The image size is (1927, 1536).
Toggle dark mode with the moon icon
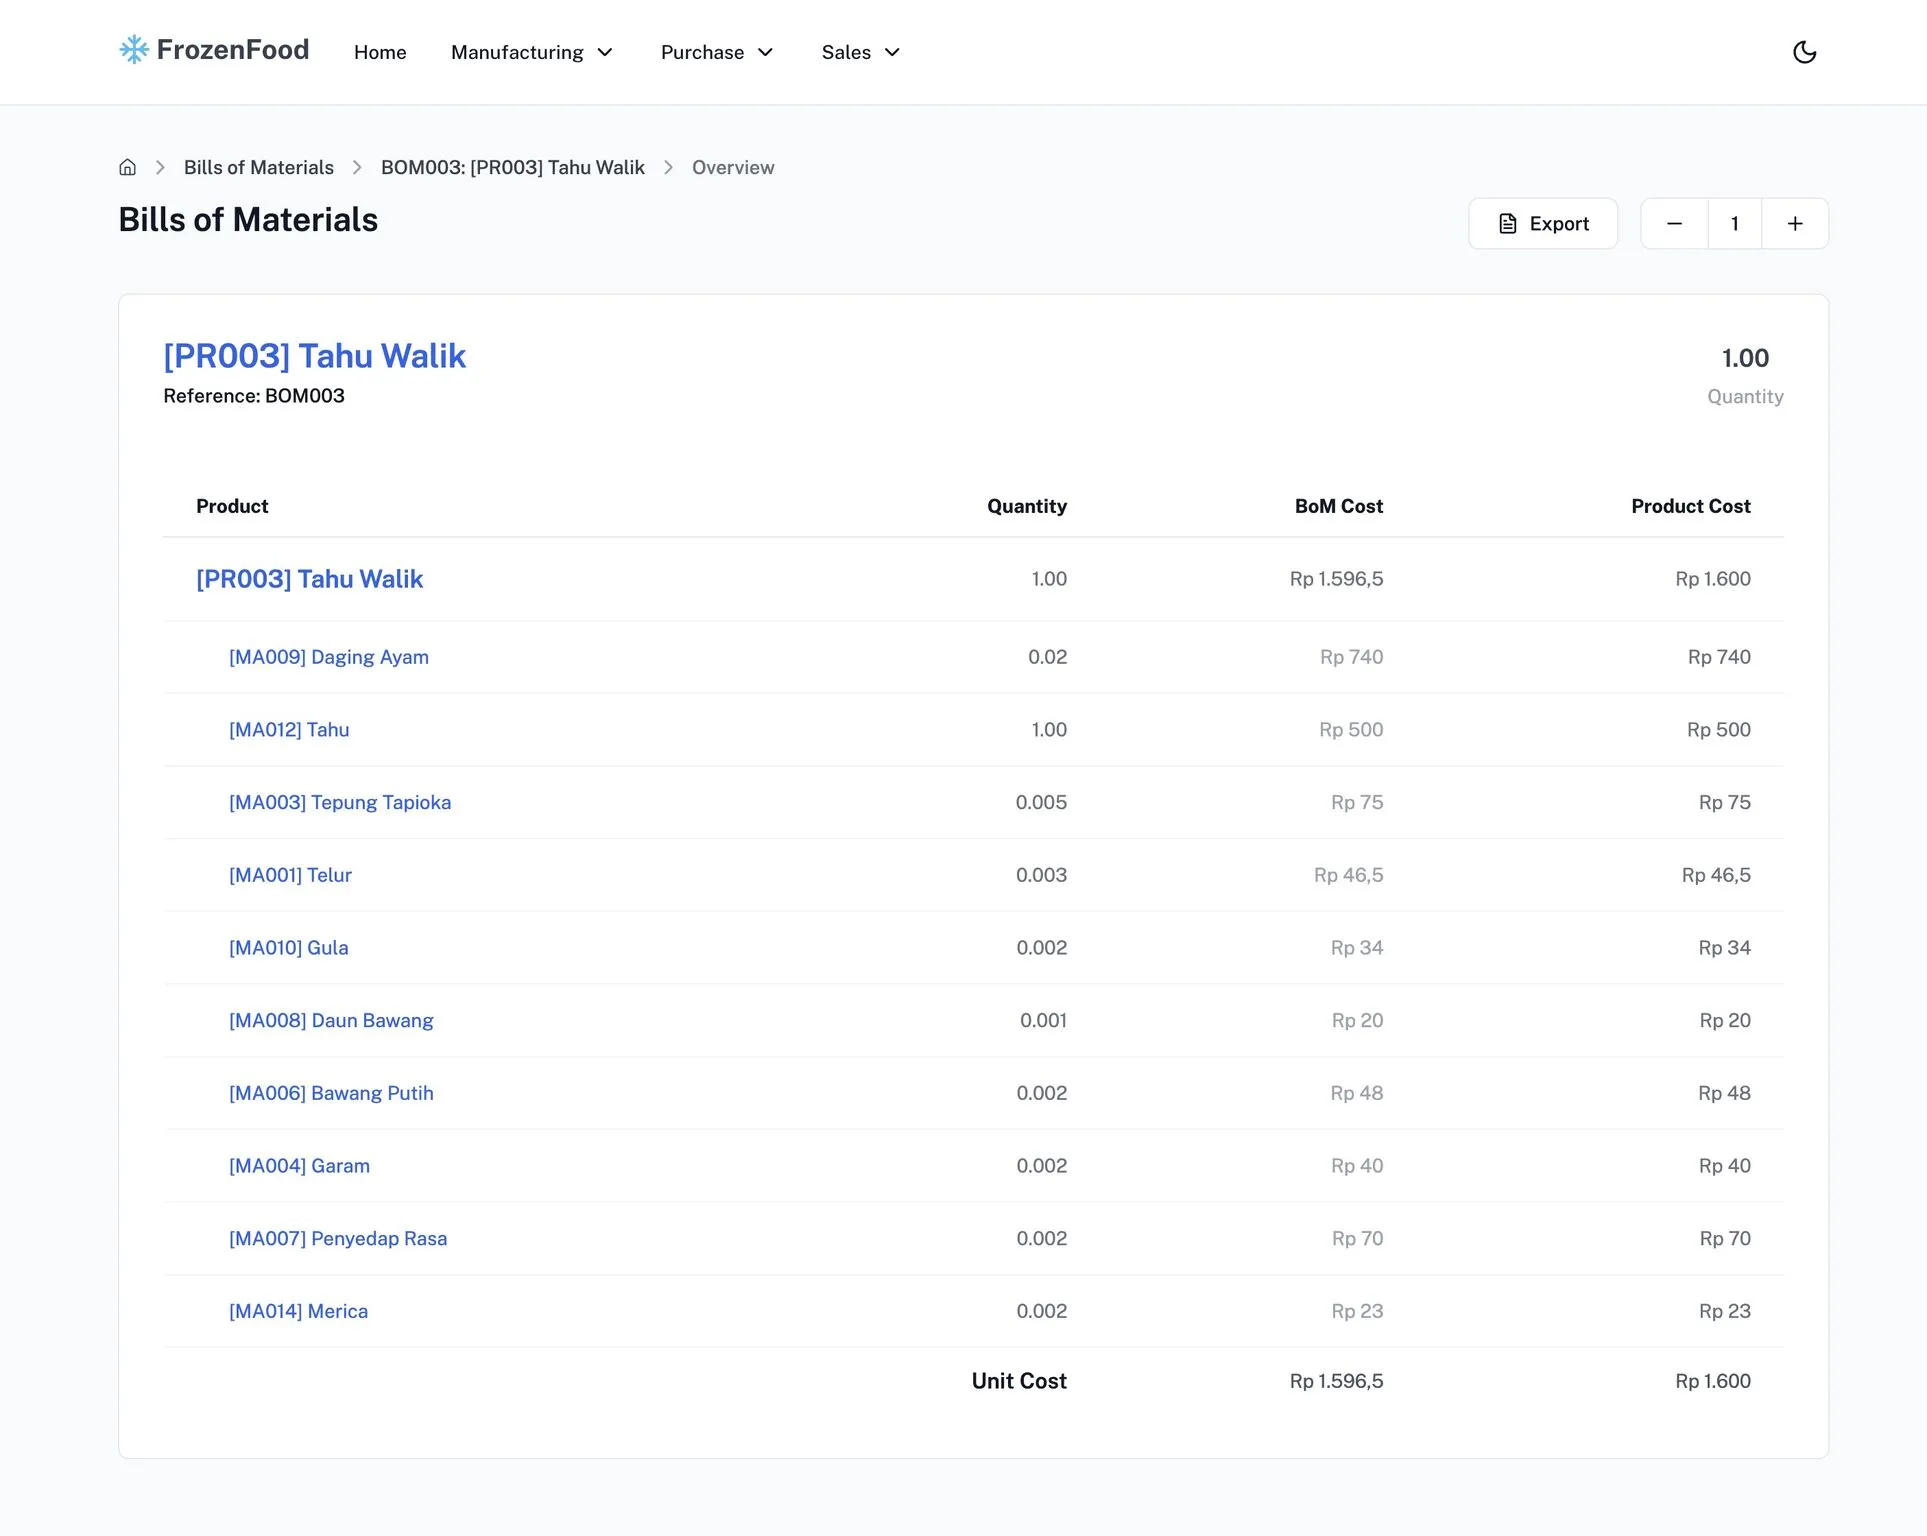coord(1804,52)
